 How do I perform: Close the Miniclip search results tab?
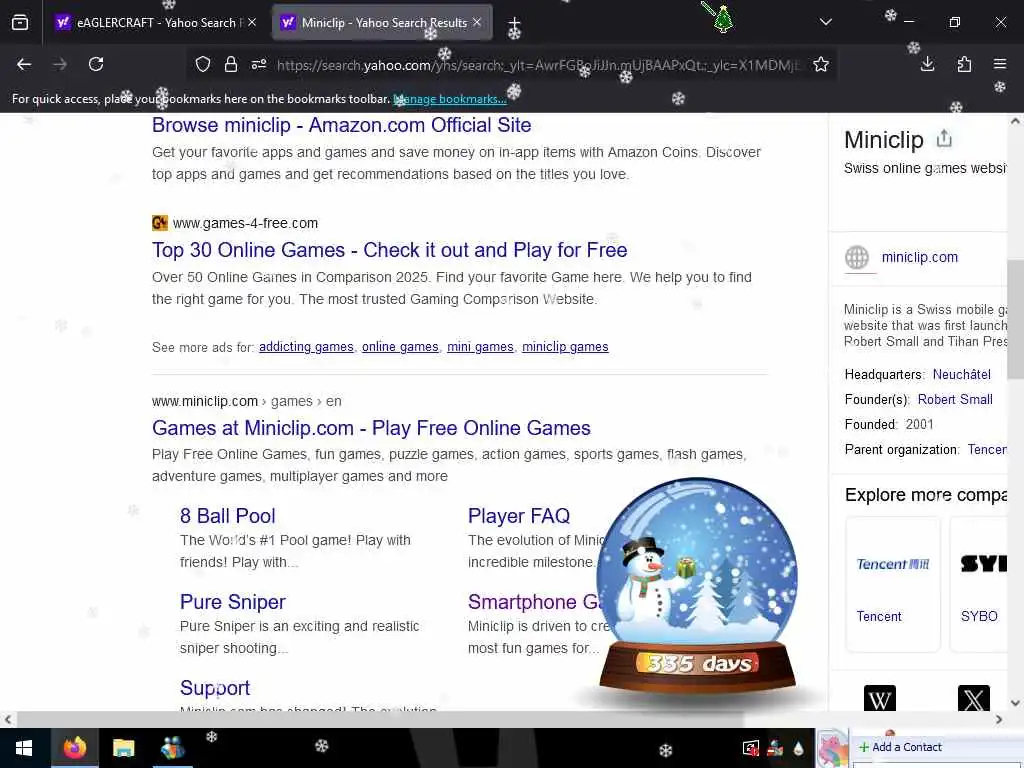coord(477,22)
